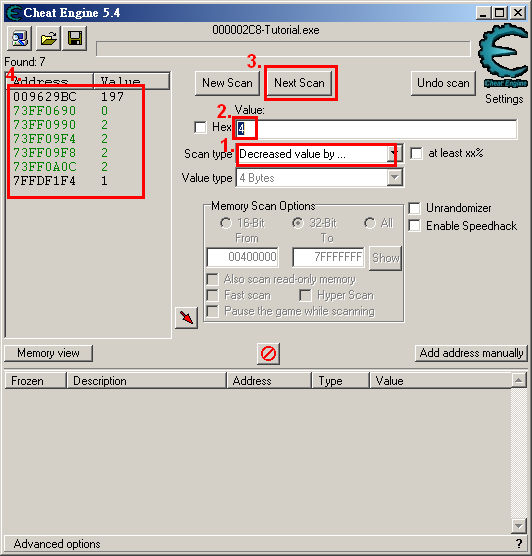Close the Cheat Engine window
Screen dimensions: 532x556
point(518,13)
